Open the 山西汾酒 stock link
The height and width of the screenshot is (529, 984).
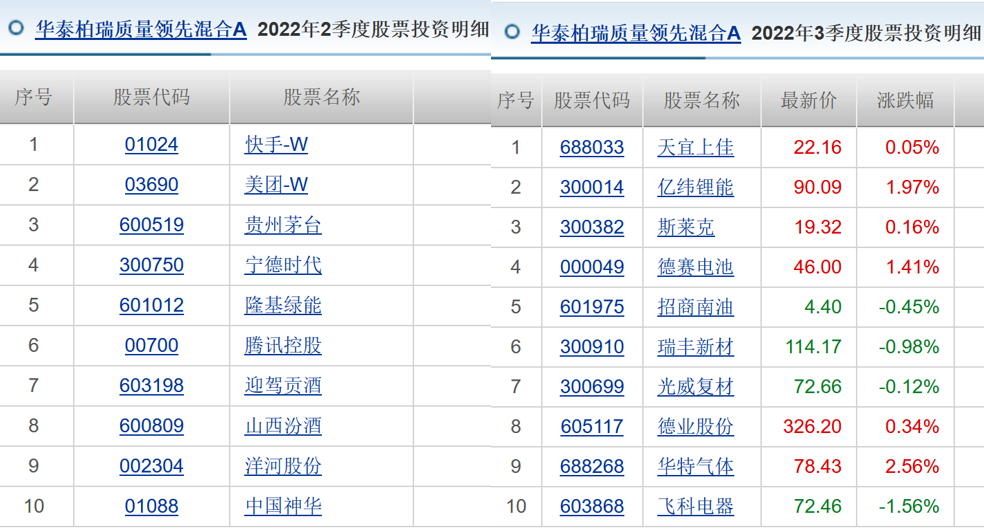[283, 425]
